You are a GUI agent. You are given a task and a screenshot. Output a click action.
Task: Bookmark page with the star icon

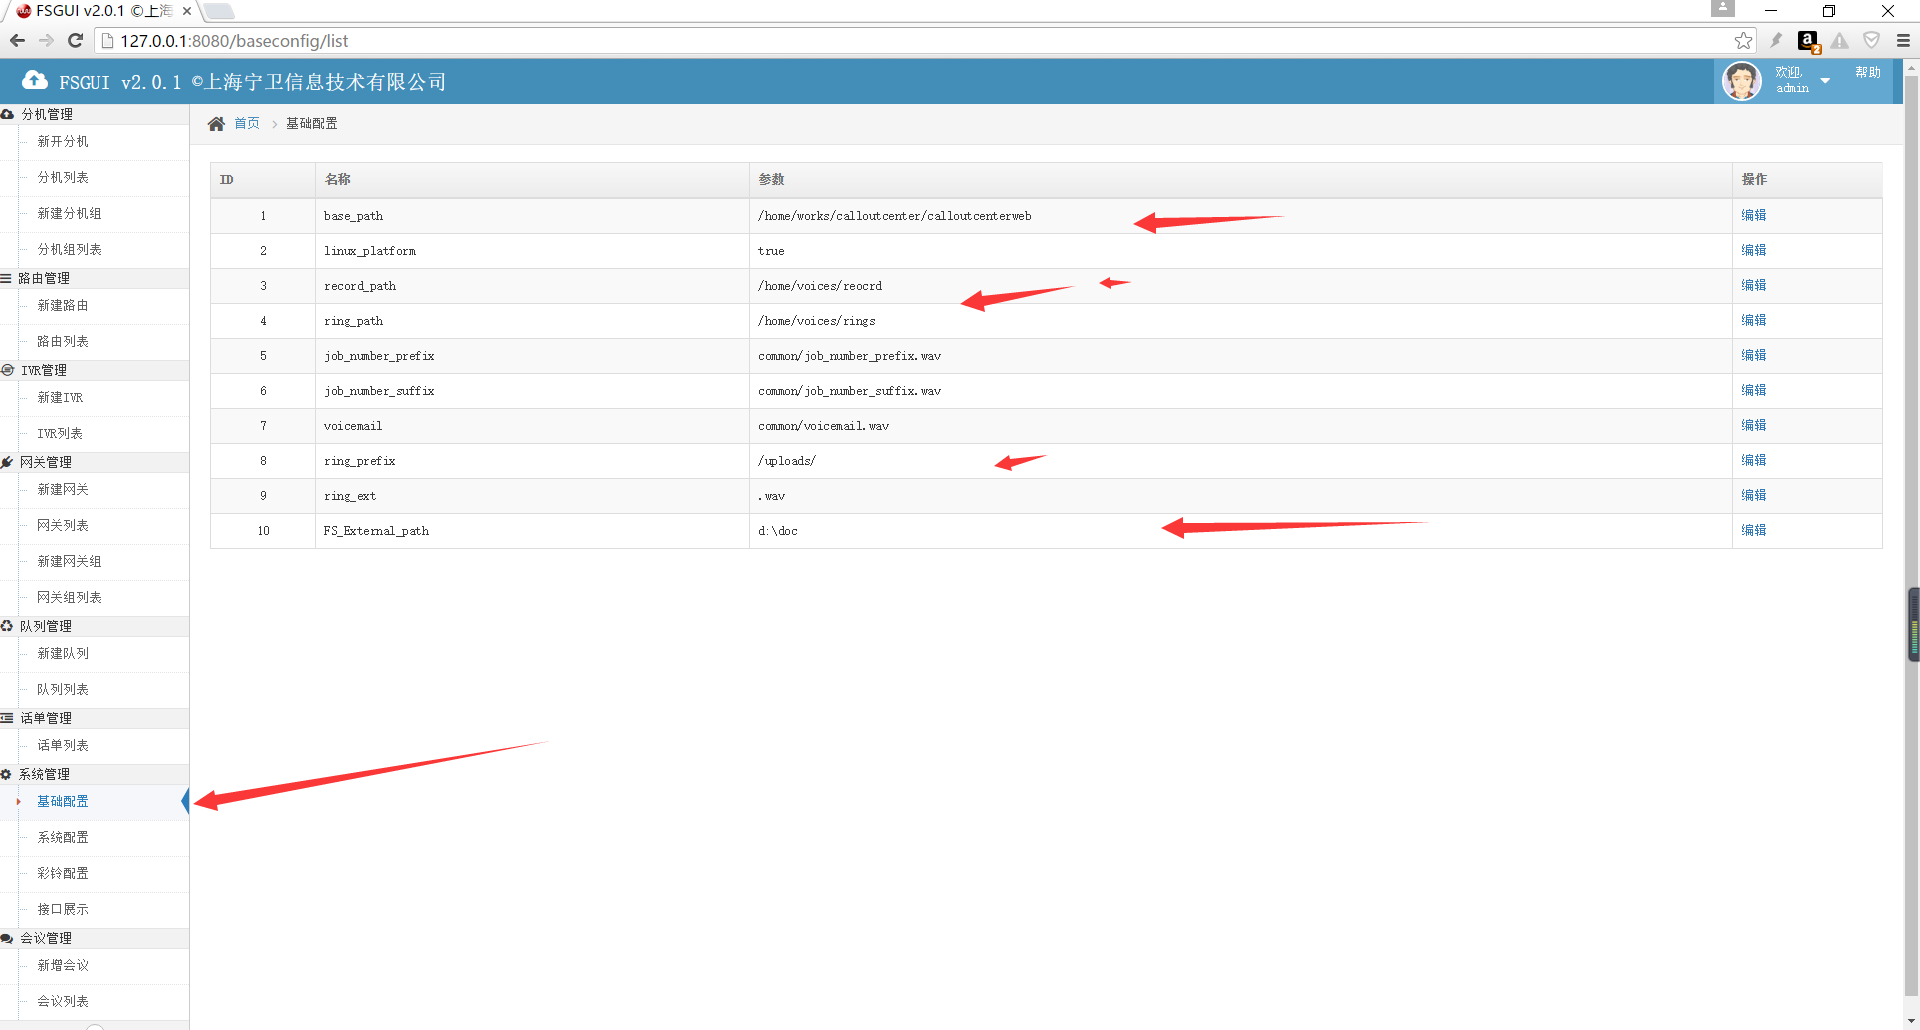[x=1743, y=41]
